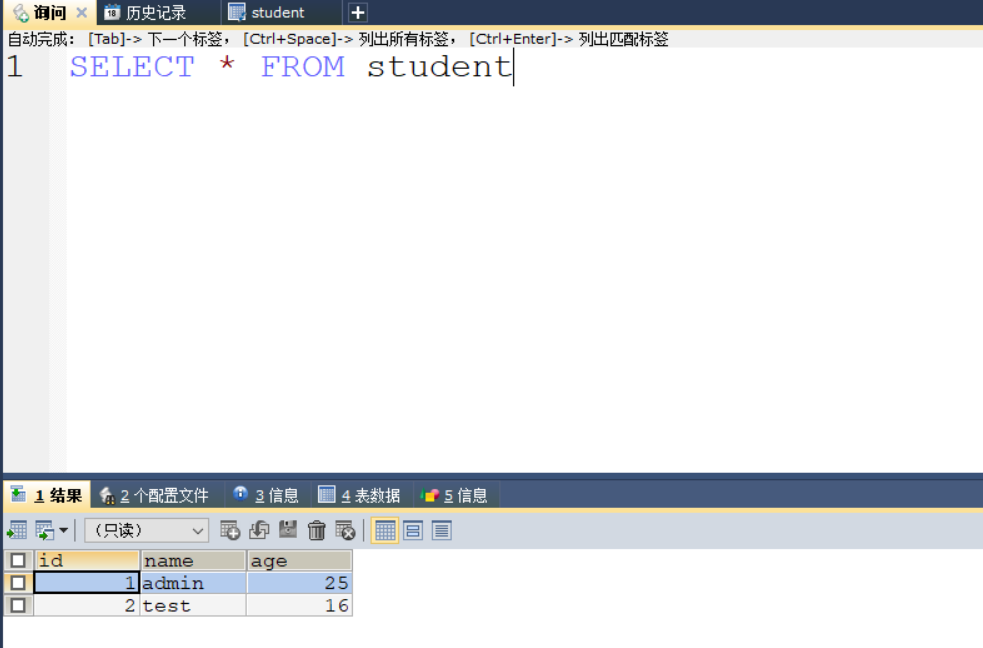The image size is (983, 648).
Task: Toggle the select-all rows checkbox
Action: 18,560
